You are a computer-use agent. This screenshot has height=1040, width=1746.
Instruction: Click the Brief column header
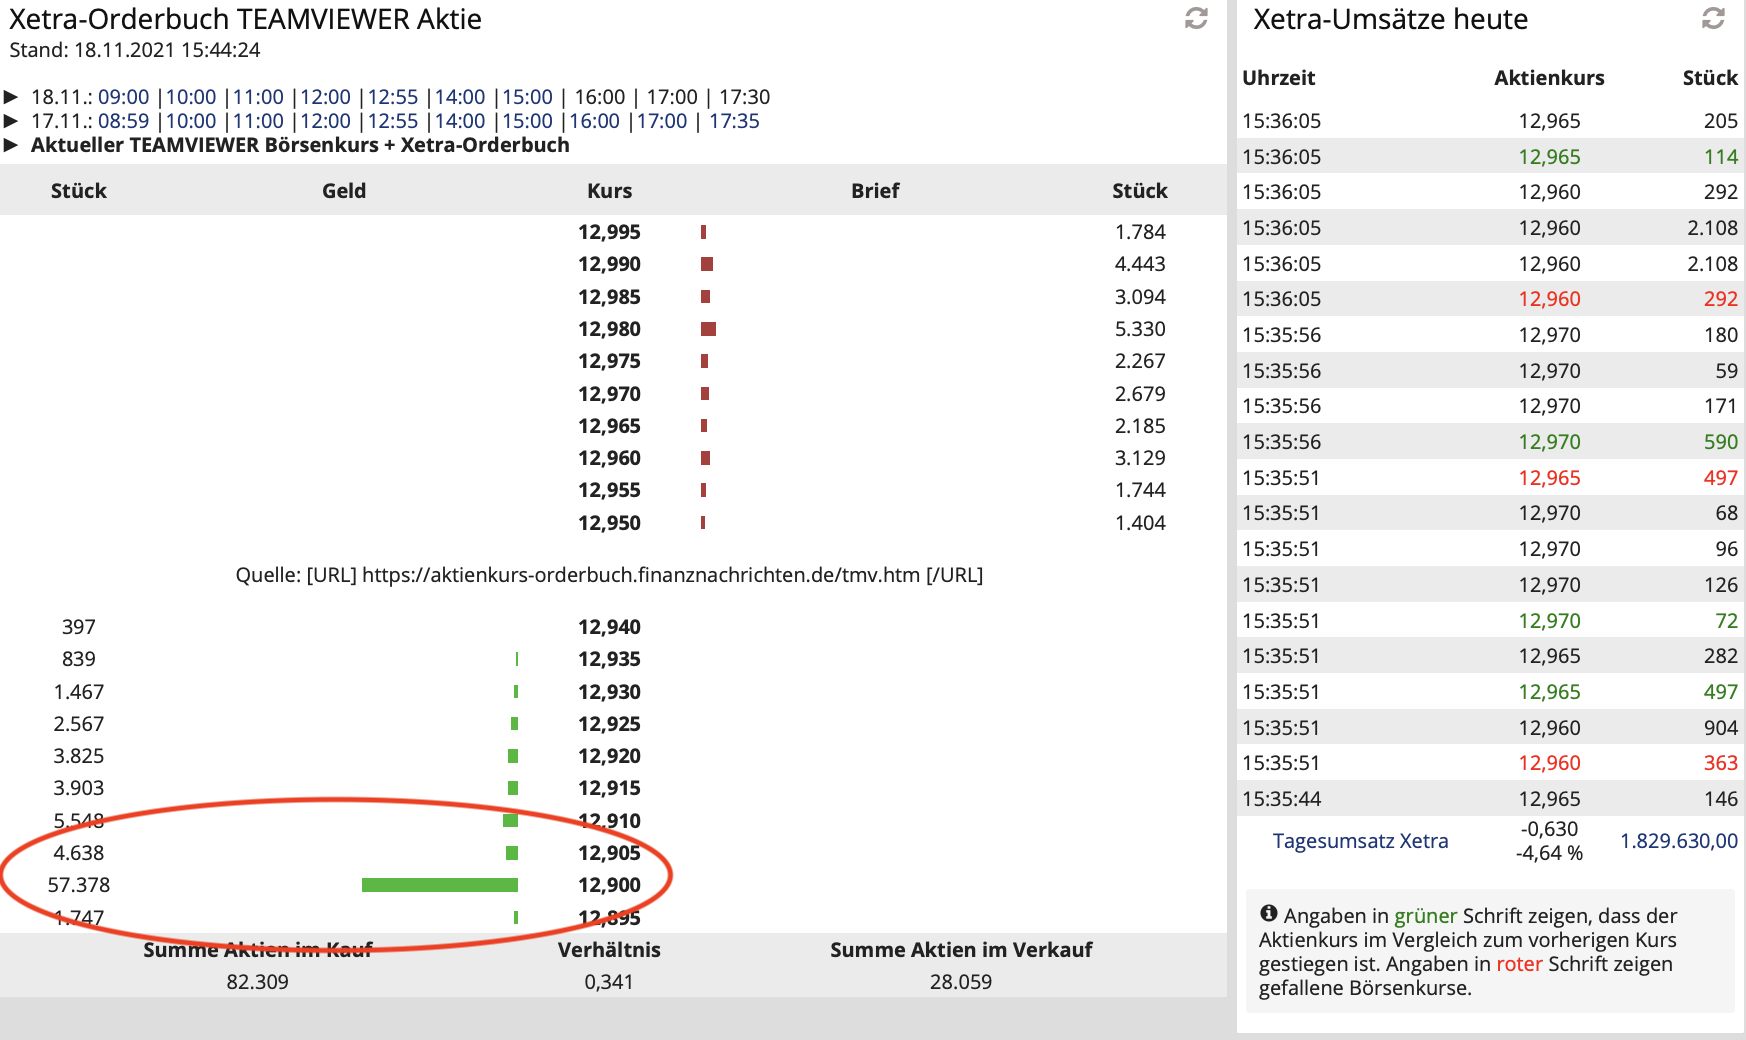coord(875,191)
